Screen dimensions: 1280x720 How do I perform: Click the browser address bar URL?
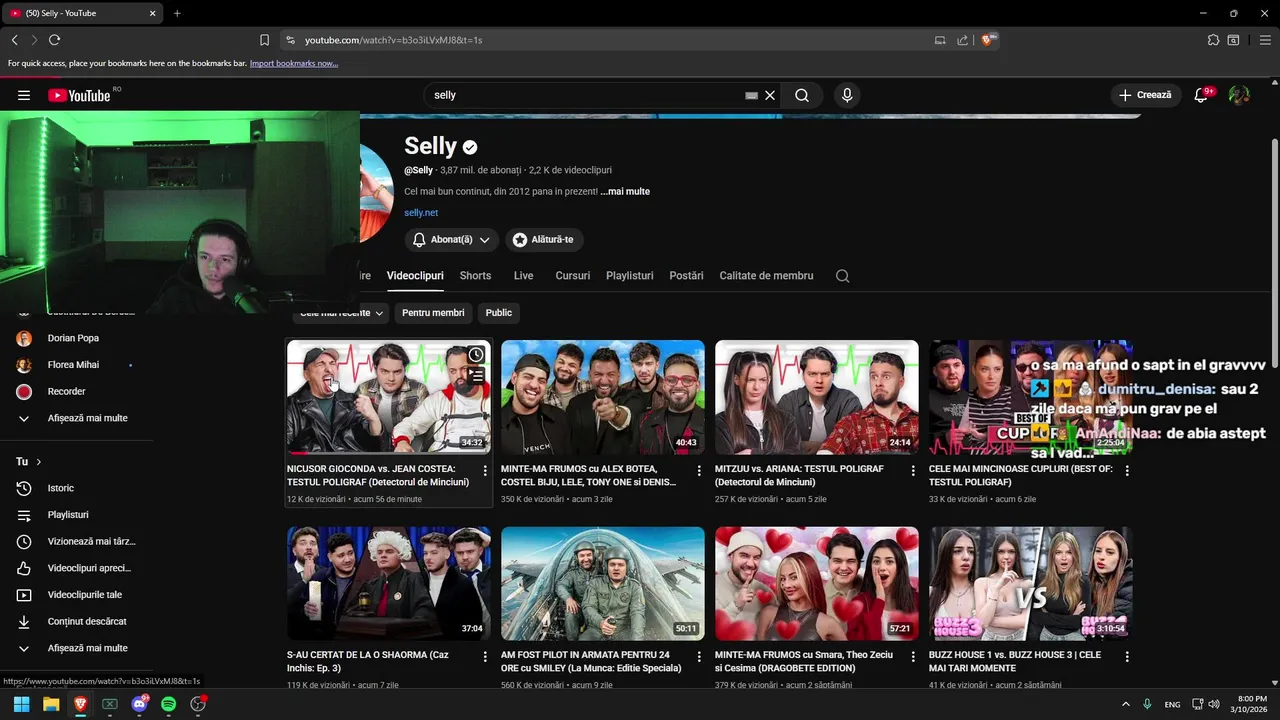pyautogui.click(x=393, y=40)
